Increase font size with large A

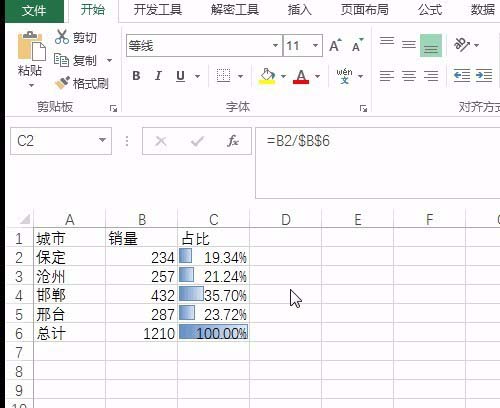tap(335, 45)
